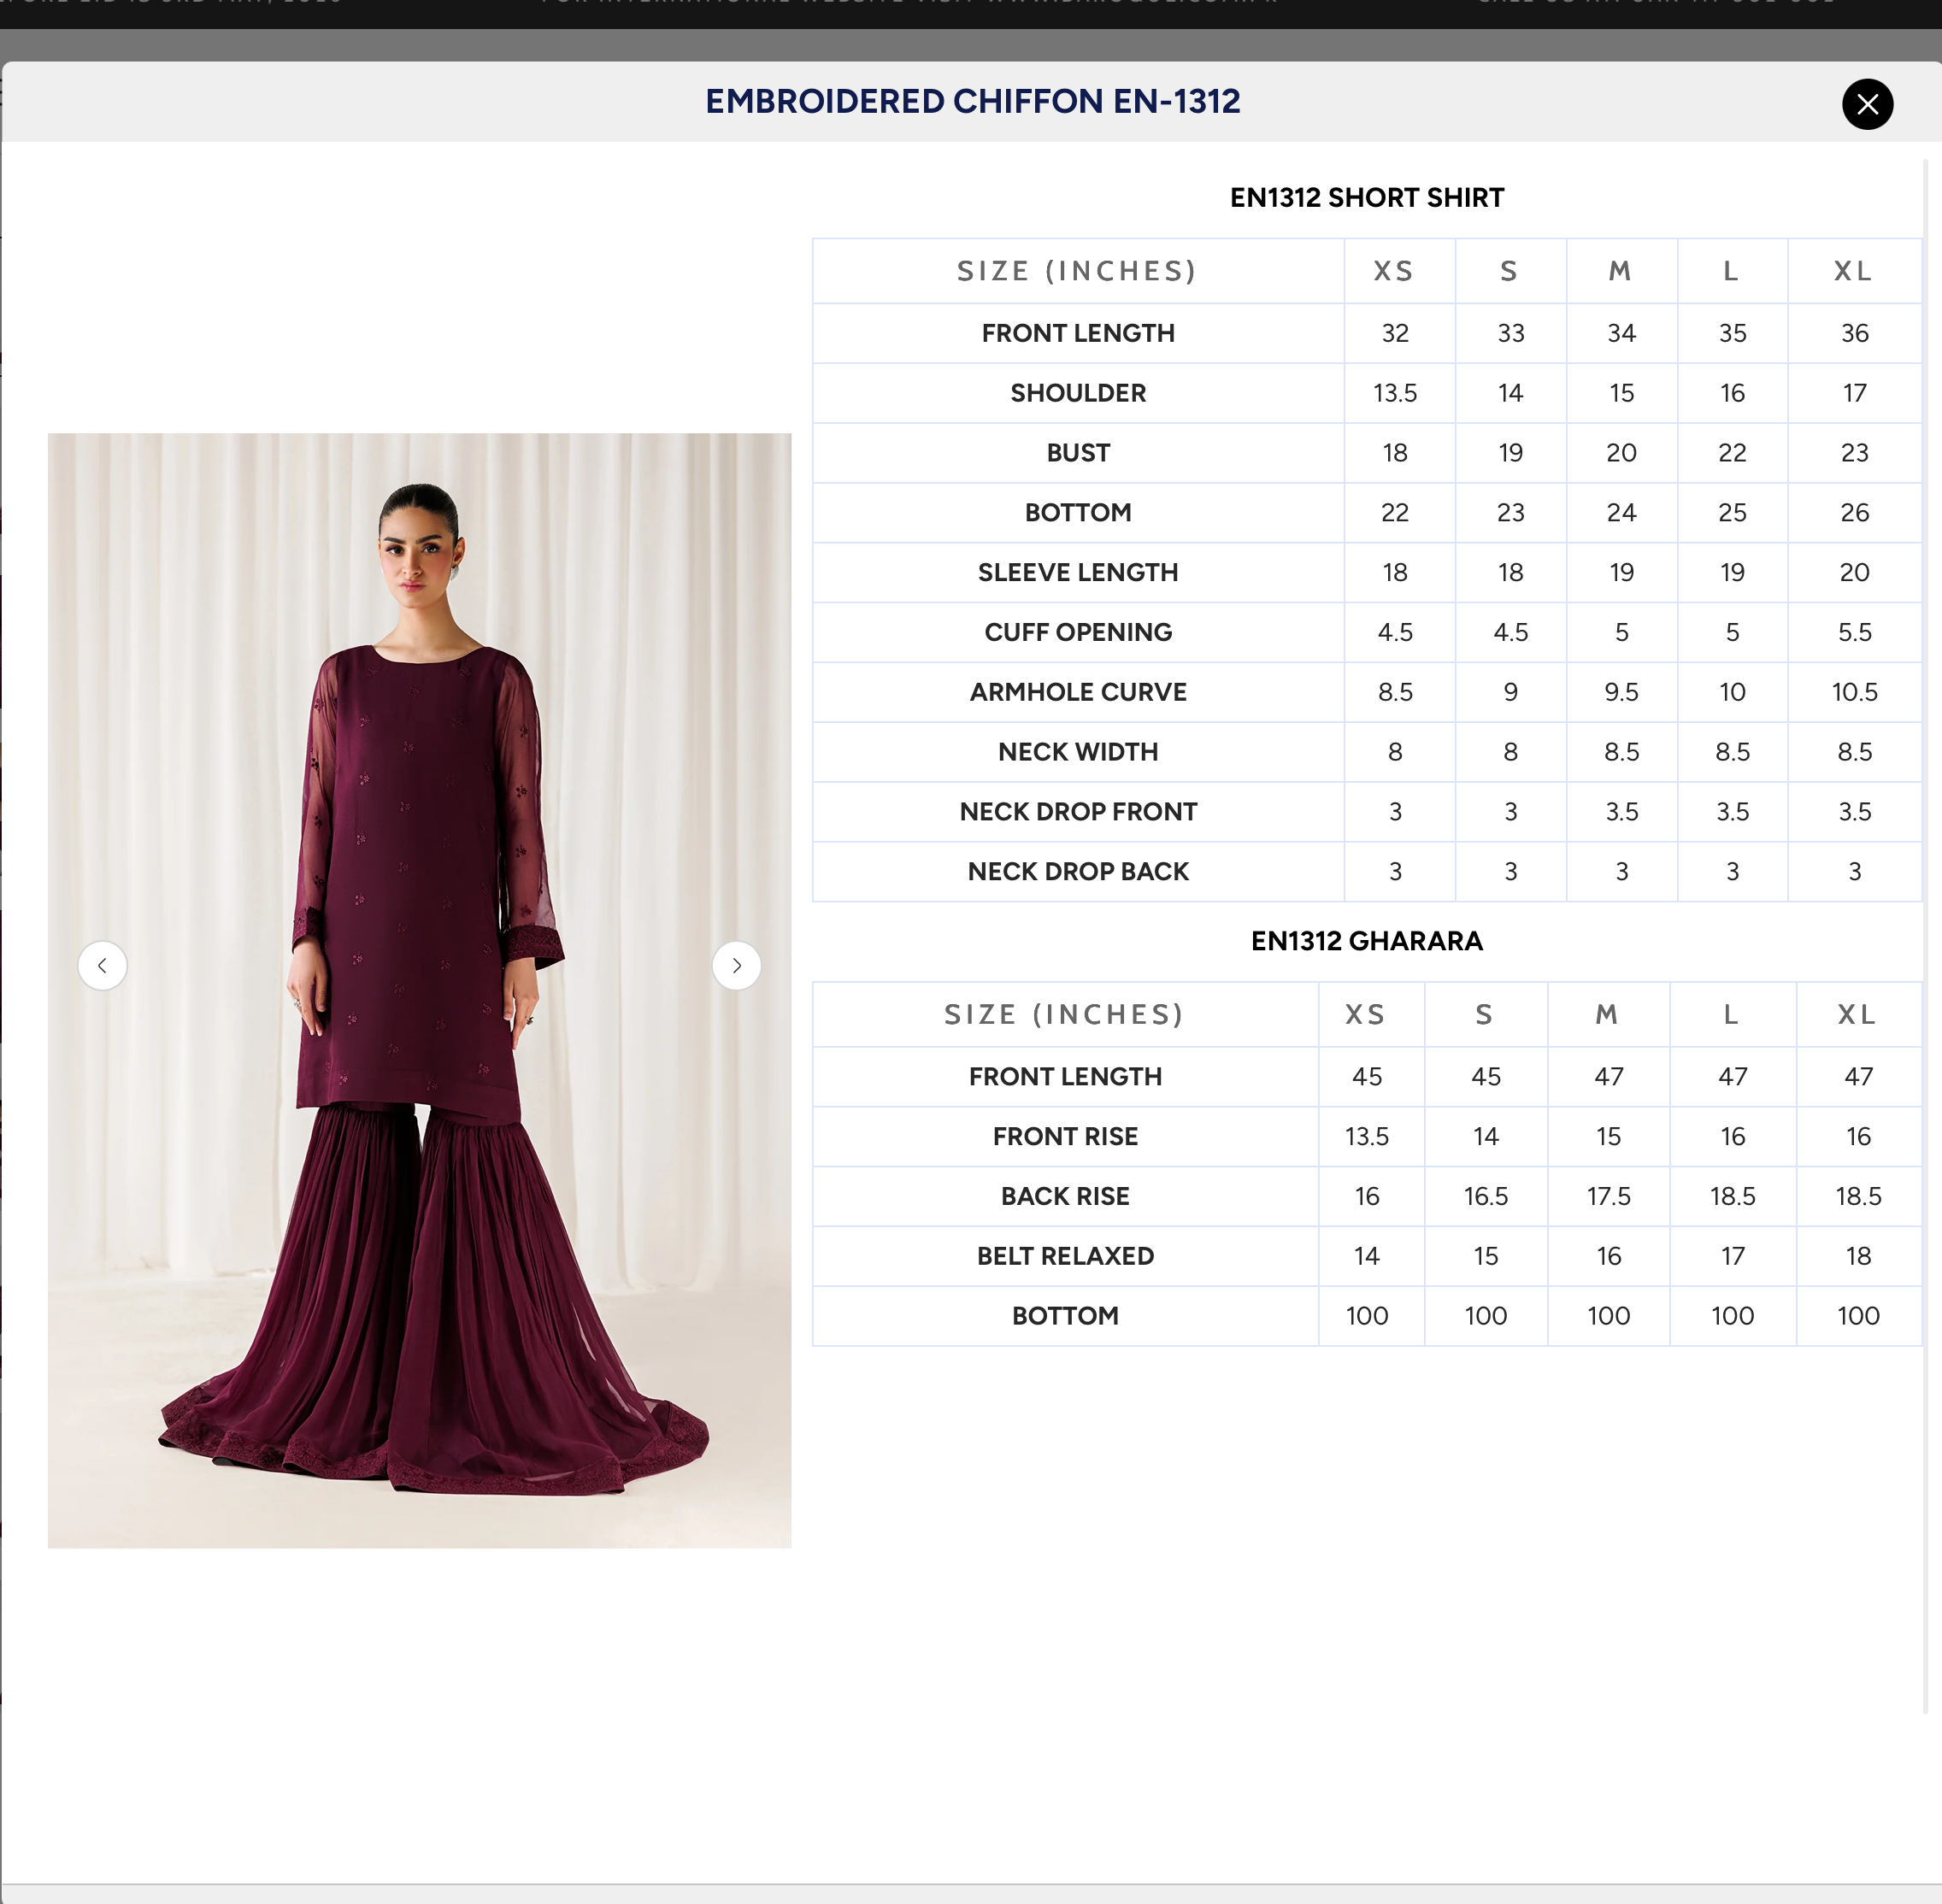This screenshot has height=1904, width=1942.
Task: Click the maroon gharara product photo
Action: coord(419,990)
